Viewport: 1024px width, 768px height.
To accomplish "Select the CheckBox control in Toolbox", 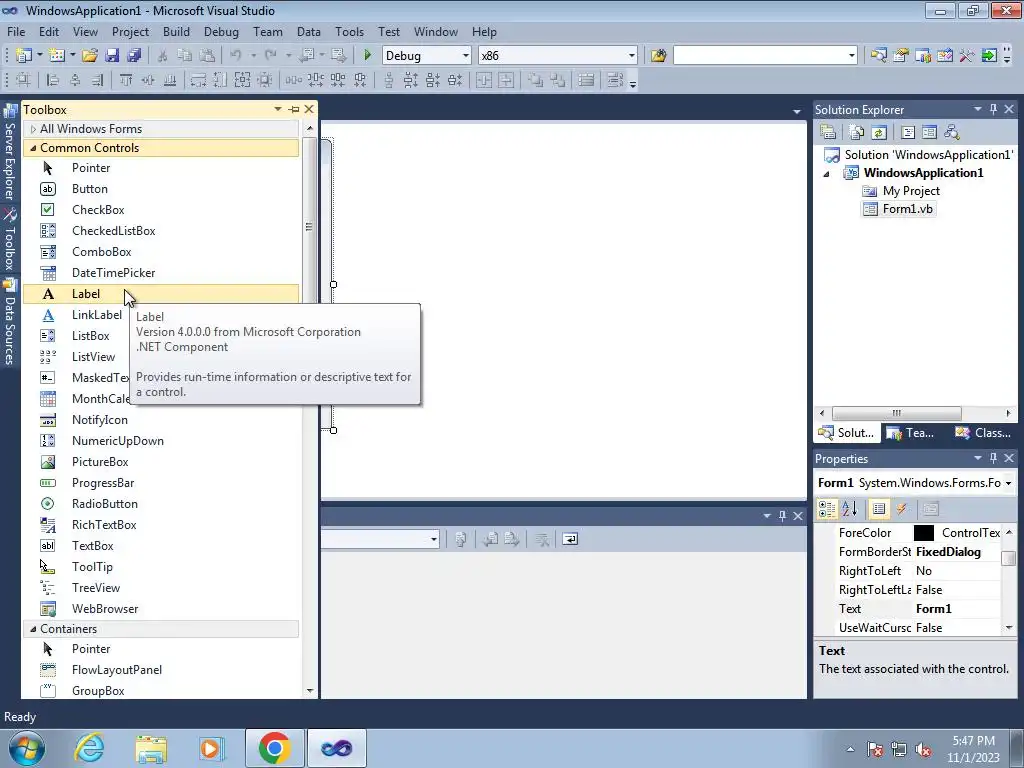I will 161,210.
